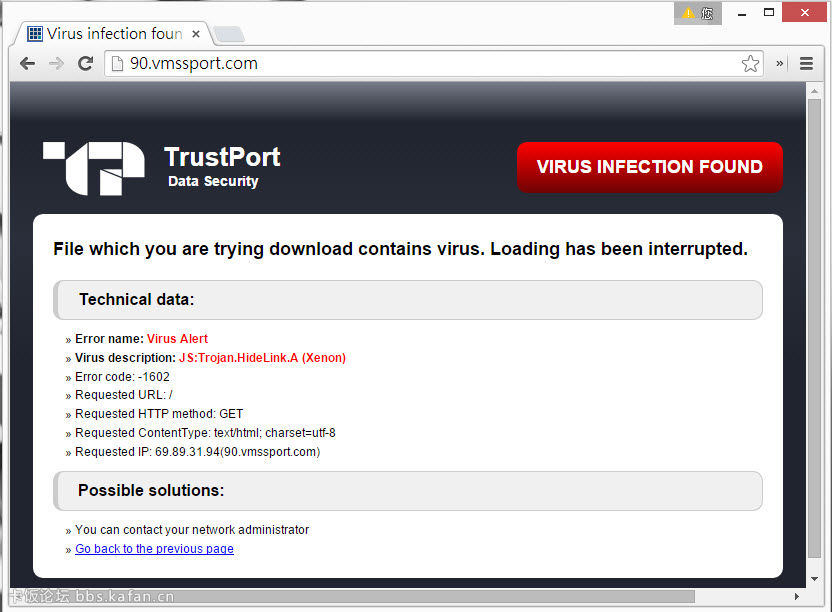
Task: Open the Chrome hamburger menu
Action: pos(807,64)
